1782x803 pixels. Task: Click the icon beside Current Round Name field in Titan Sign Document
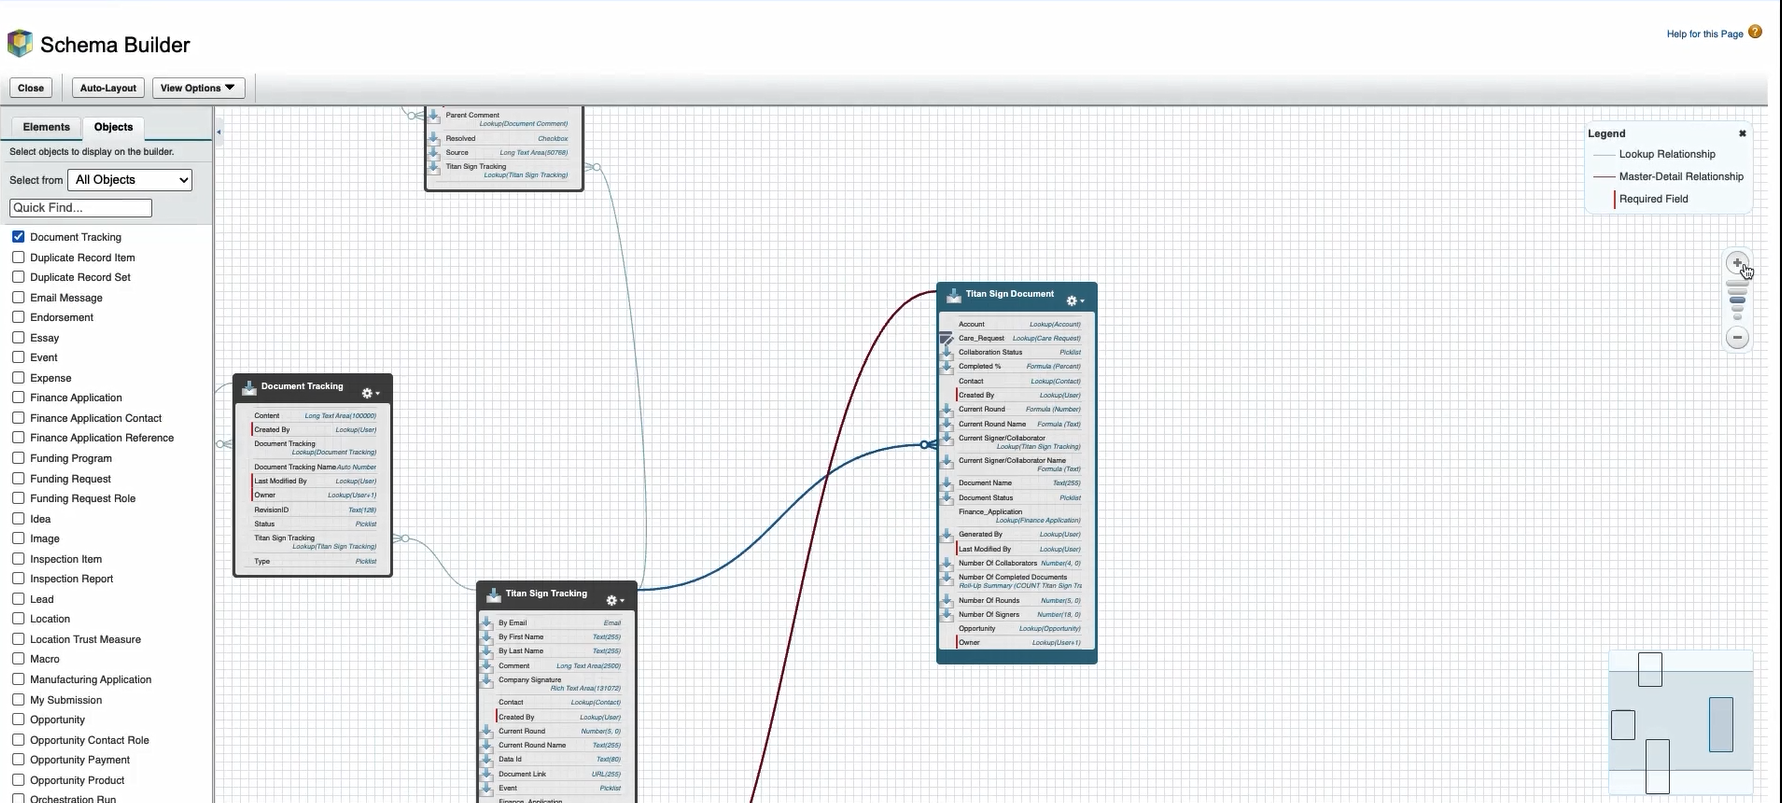pyautogui.click(x=946, y=424)
